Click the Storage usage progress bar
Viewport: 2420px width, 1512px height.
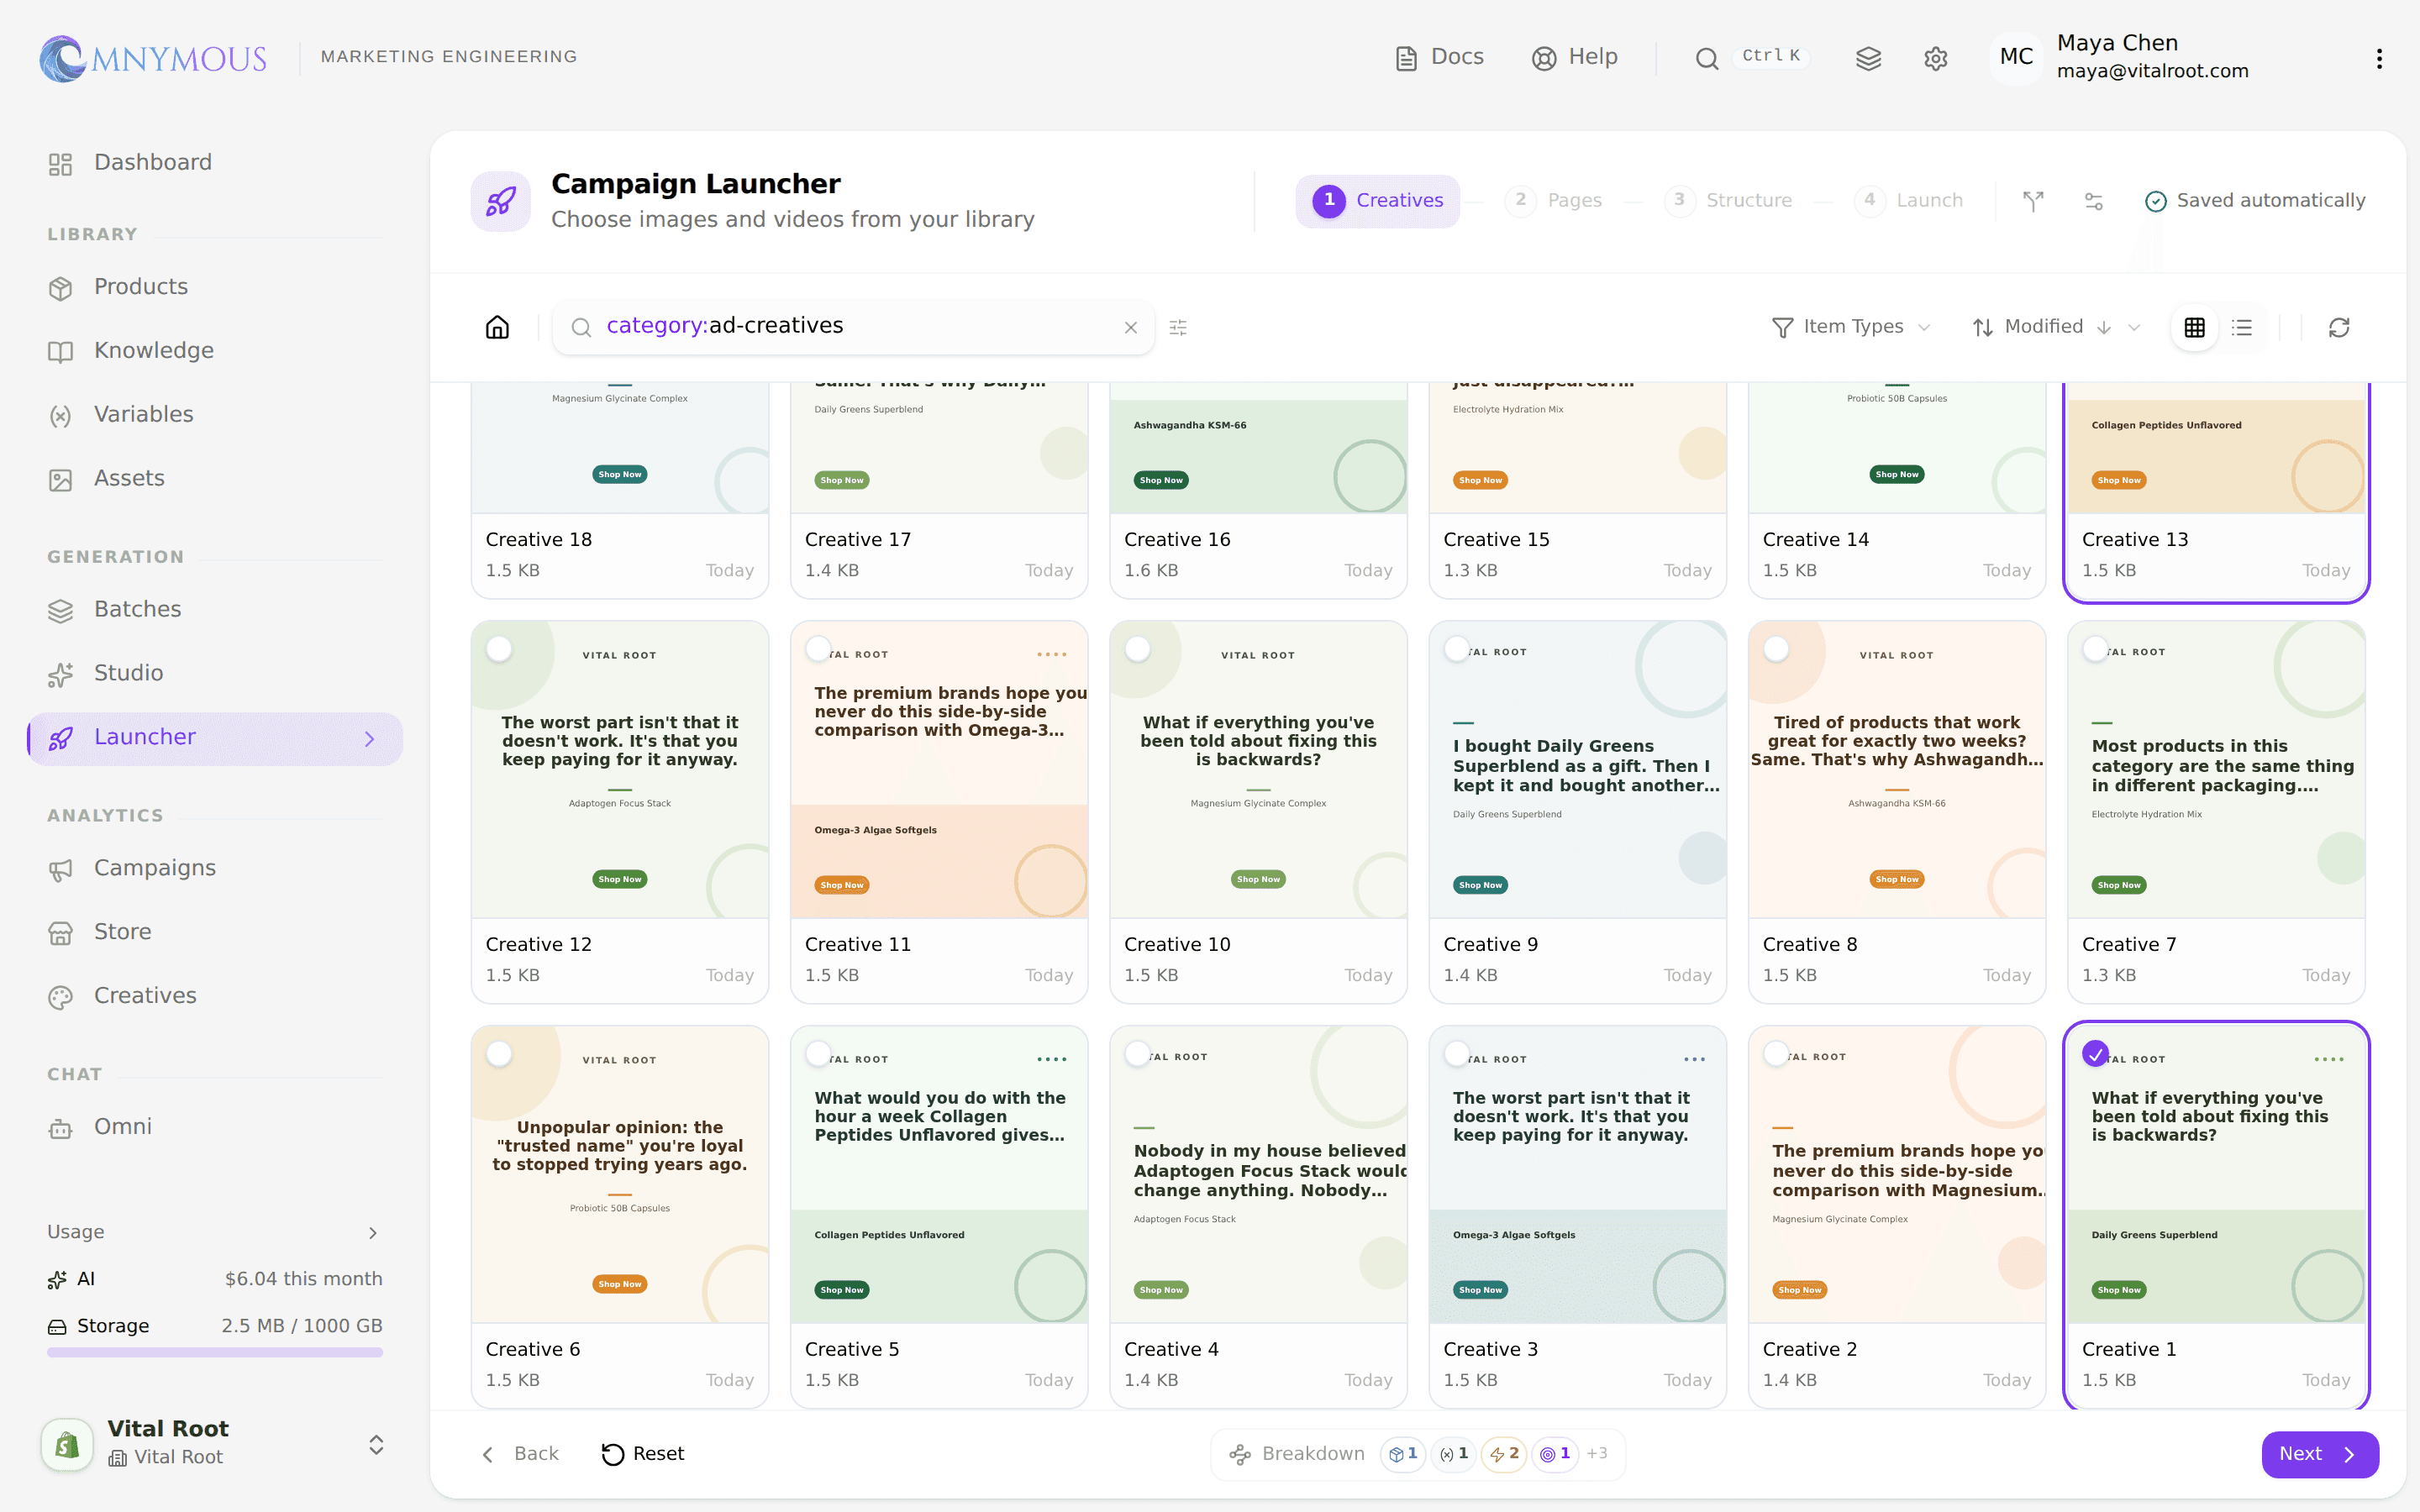215,1352
